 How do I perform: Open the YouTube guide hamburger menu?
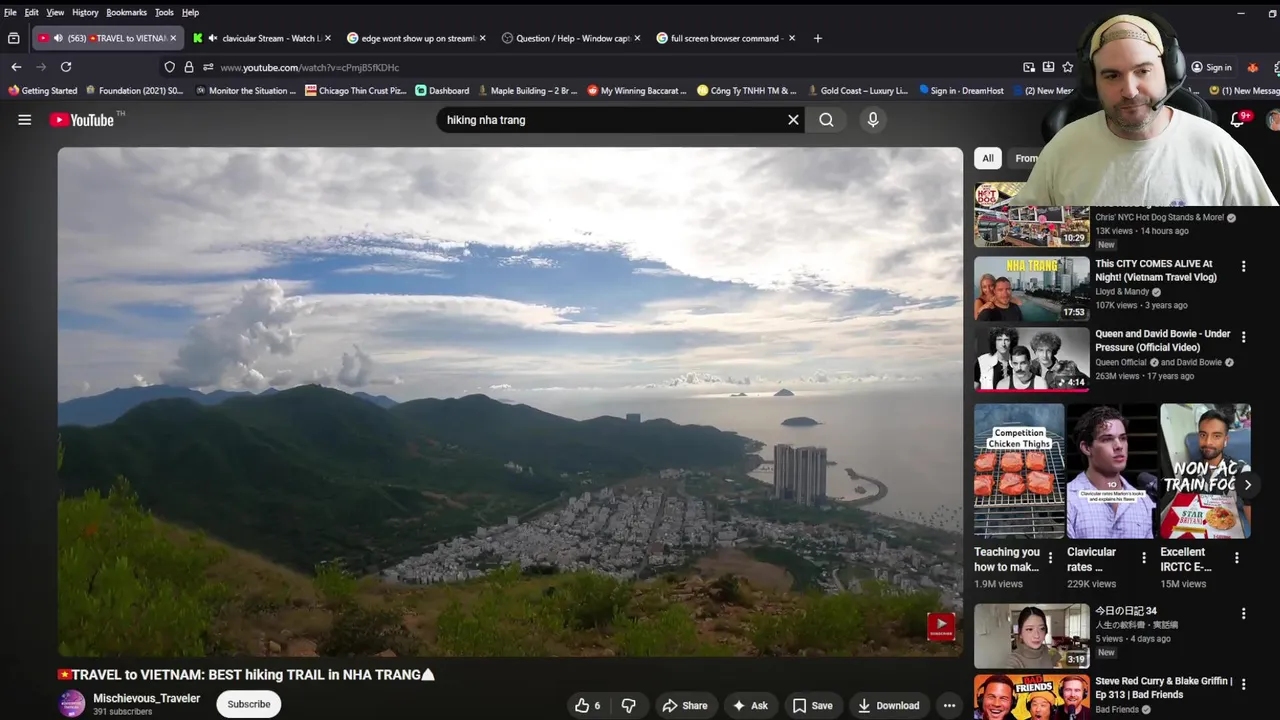24,120
